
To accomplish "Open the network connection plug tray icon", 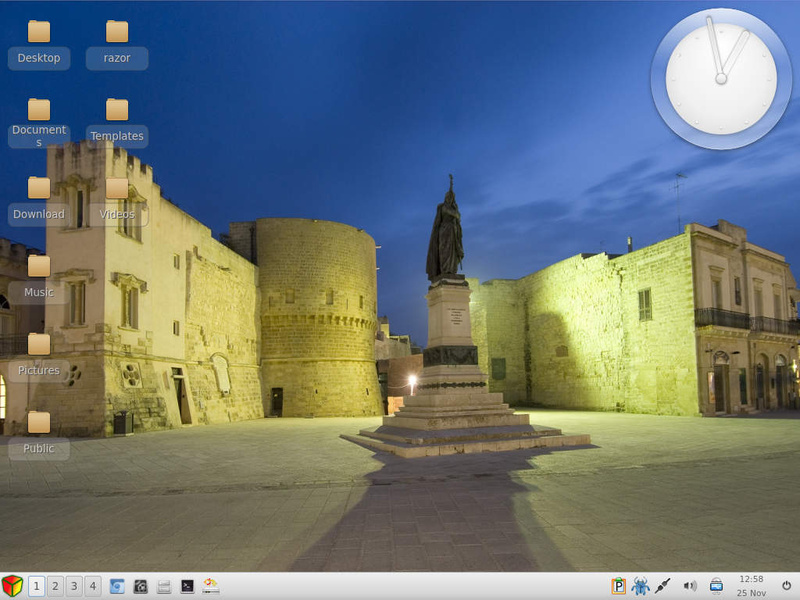I will click(663, 586).
